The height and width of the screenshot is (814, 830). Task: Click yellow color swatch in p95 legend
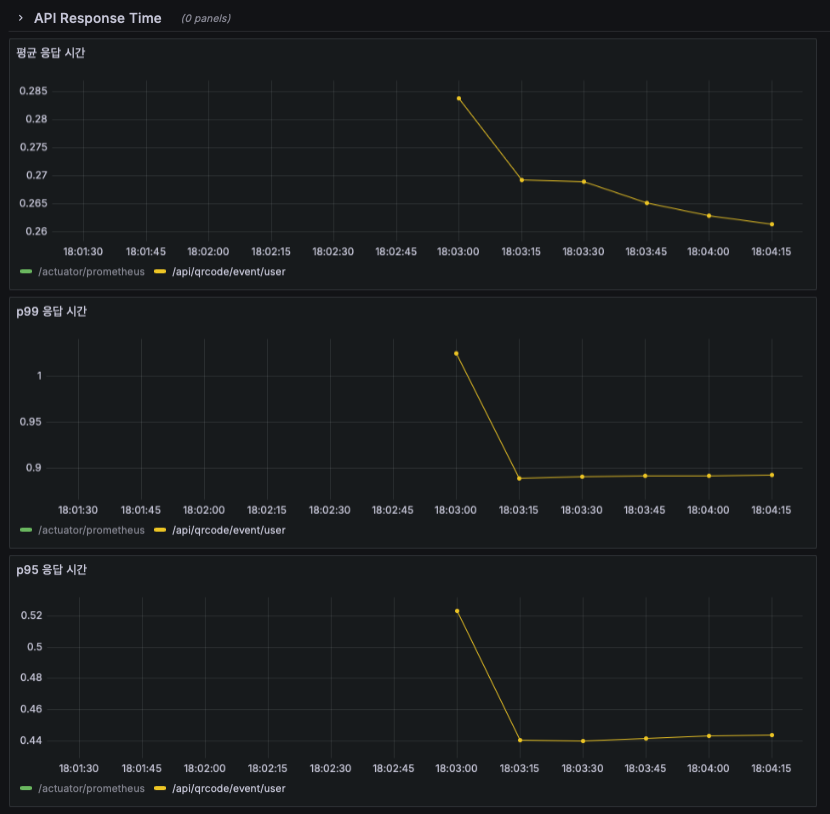coord(160,788)
